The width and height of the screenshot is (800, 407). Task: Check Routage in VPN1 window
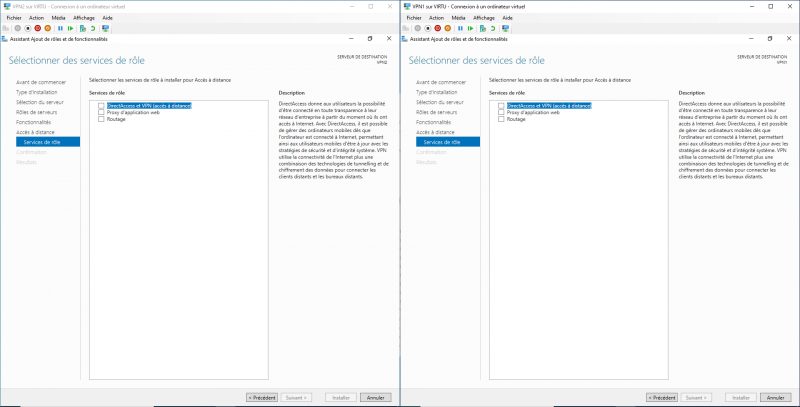(501, 119)
